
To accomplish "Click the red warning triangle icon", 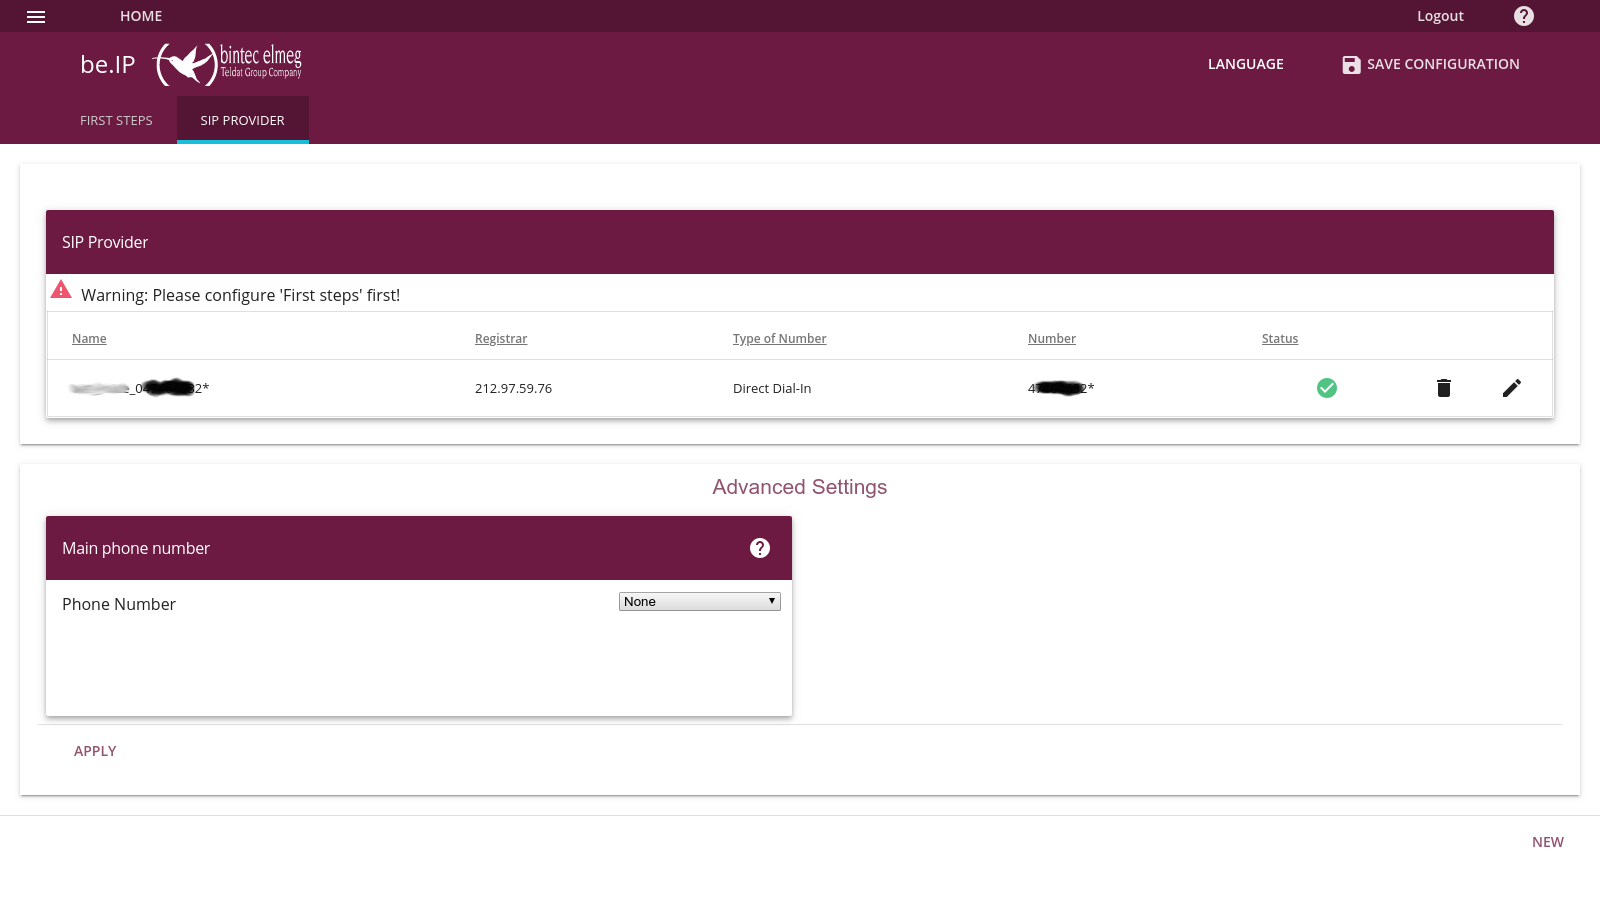I will (61, 290).
